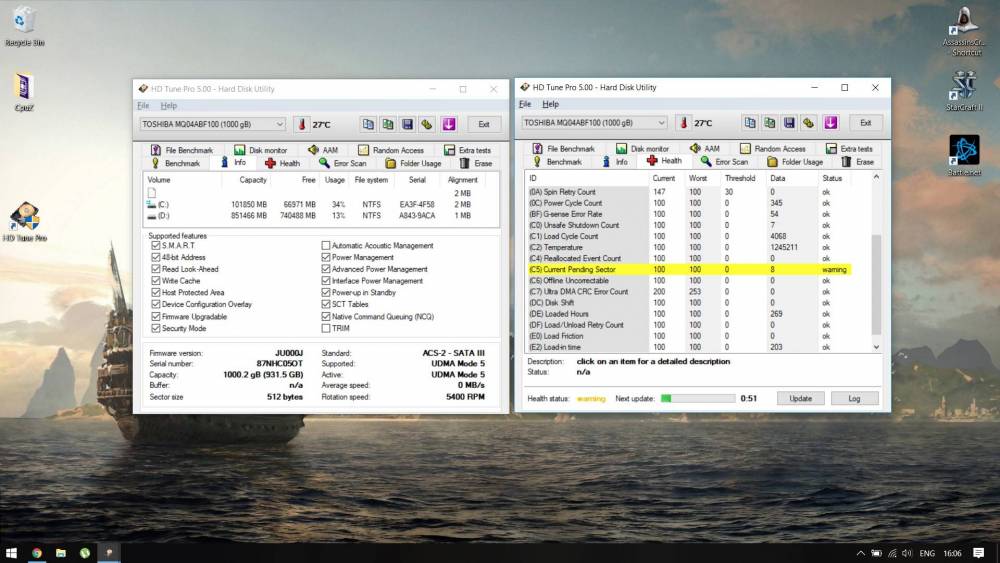The width and height of the screenshot is (1000, 563).
Task: Click ENG language indicator in taskbar
Action: 927,553
